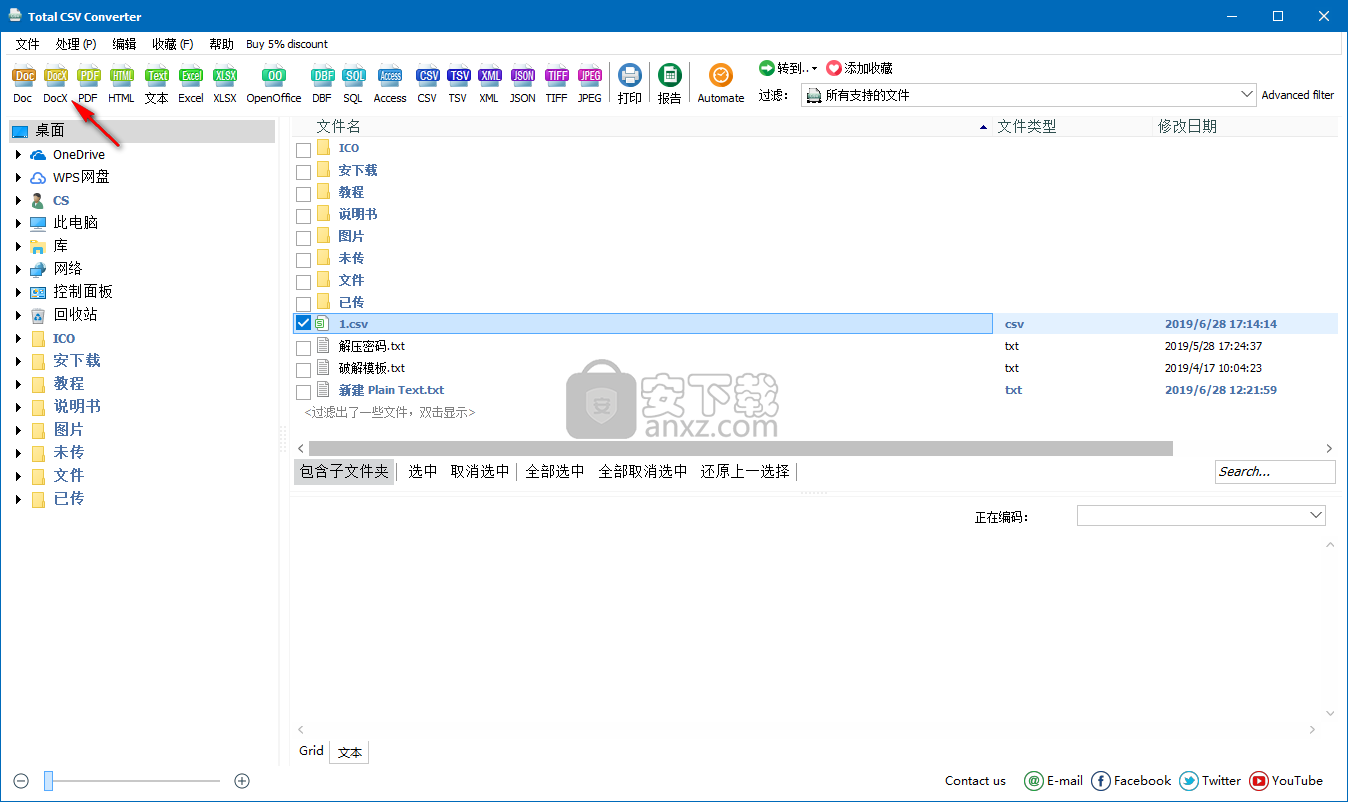Click the Search input field
This screenshot has height=802, width=1348.
pyautogui.click(x=1275, y=472)
